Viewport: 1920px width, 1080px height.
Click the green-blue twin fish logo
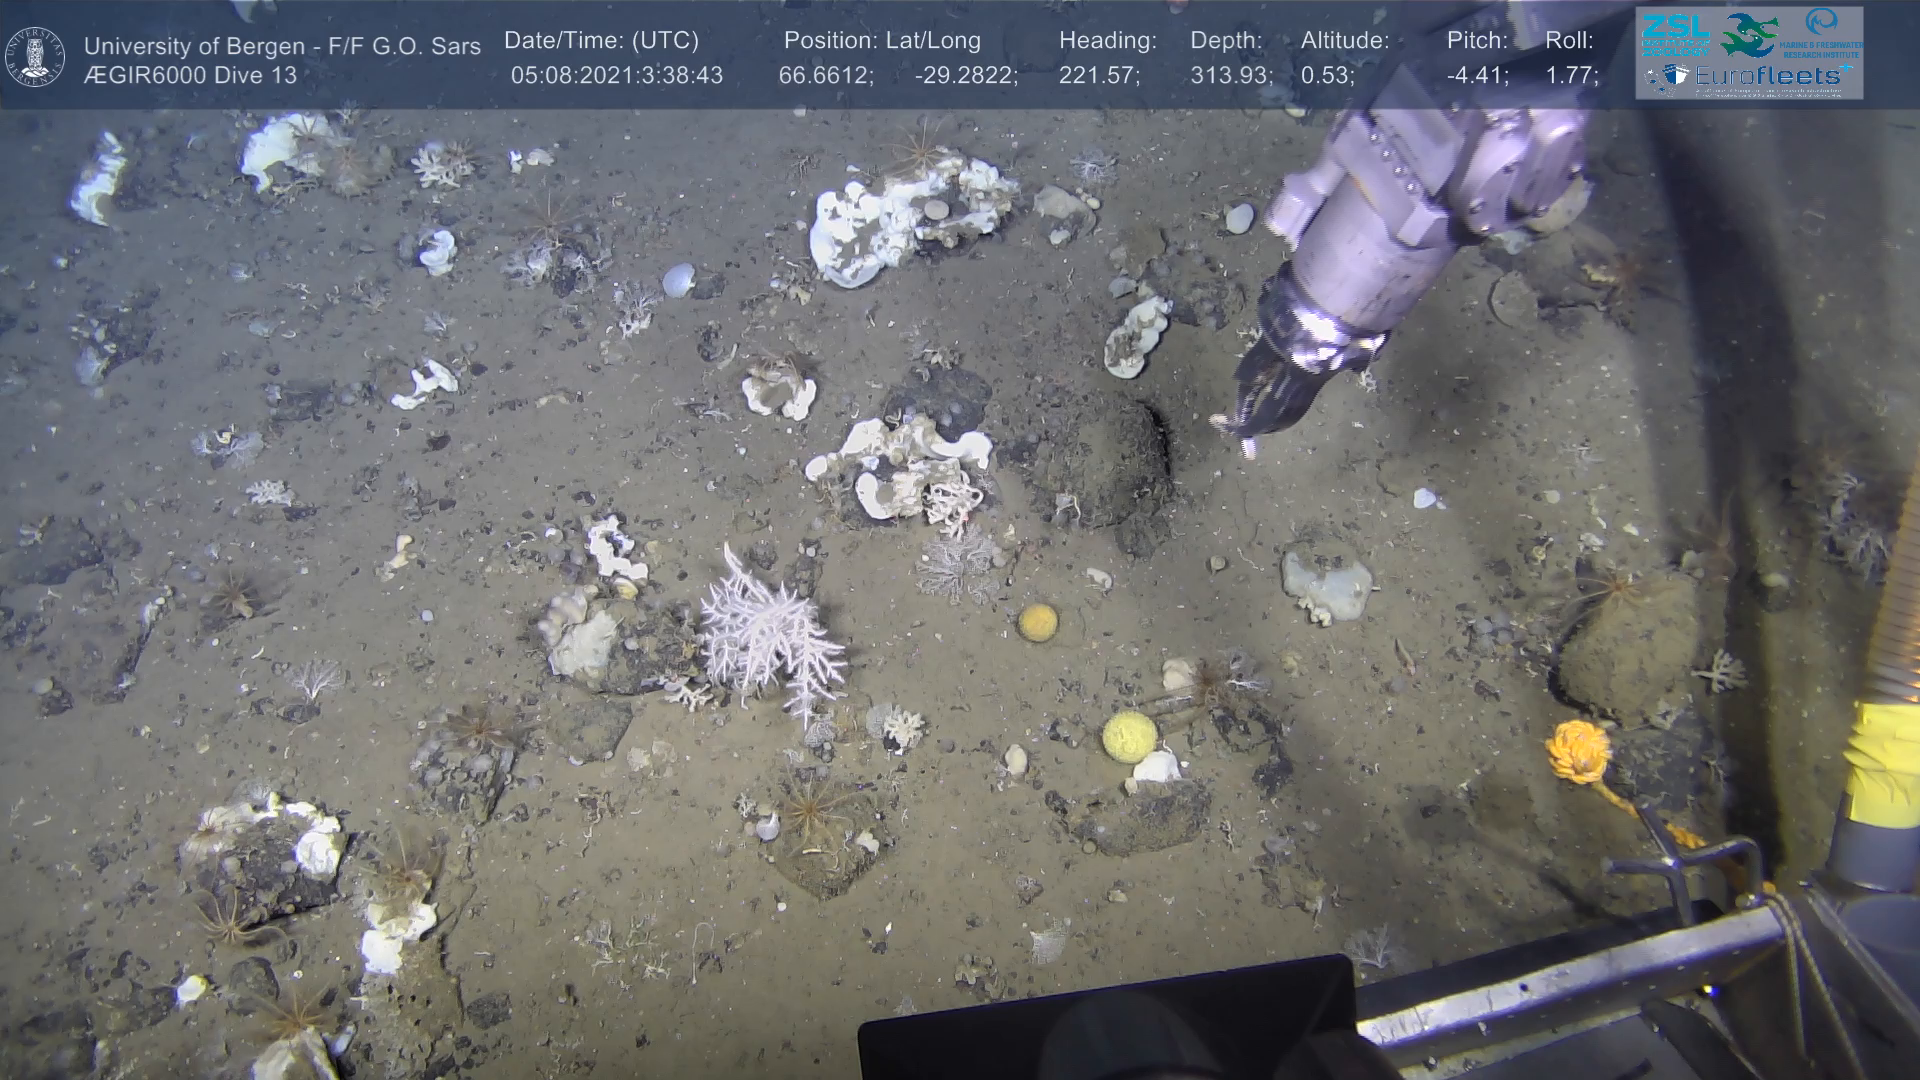click(1749, 34)
